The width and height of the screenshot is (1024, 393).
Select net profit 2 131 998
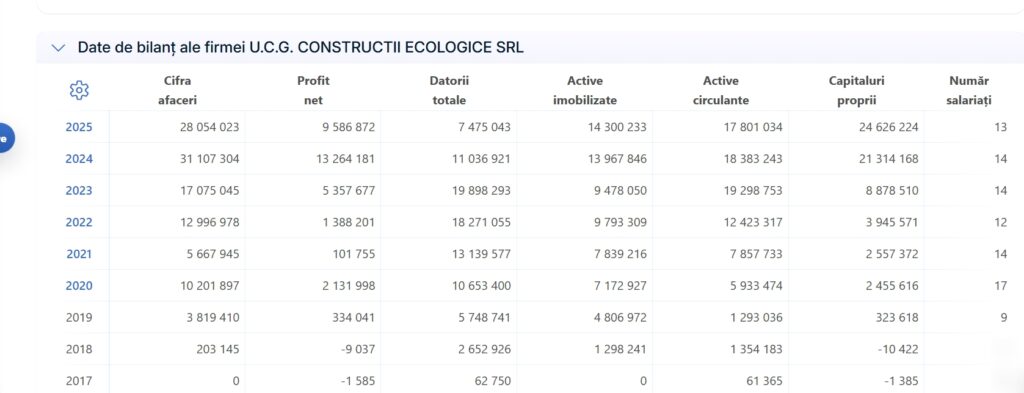click(x=349, y=285)
